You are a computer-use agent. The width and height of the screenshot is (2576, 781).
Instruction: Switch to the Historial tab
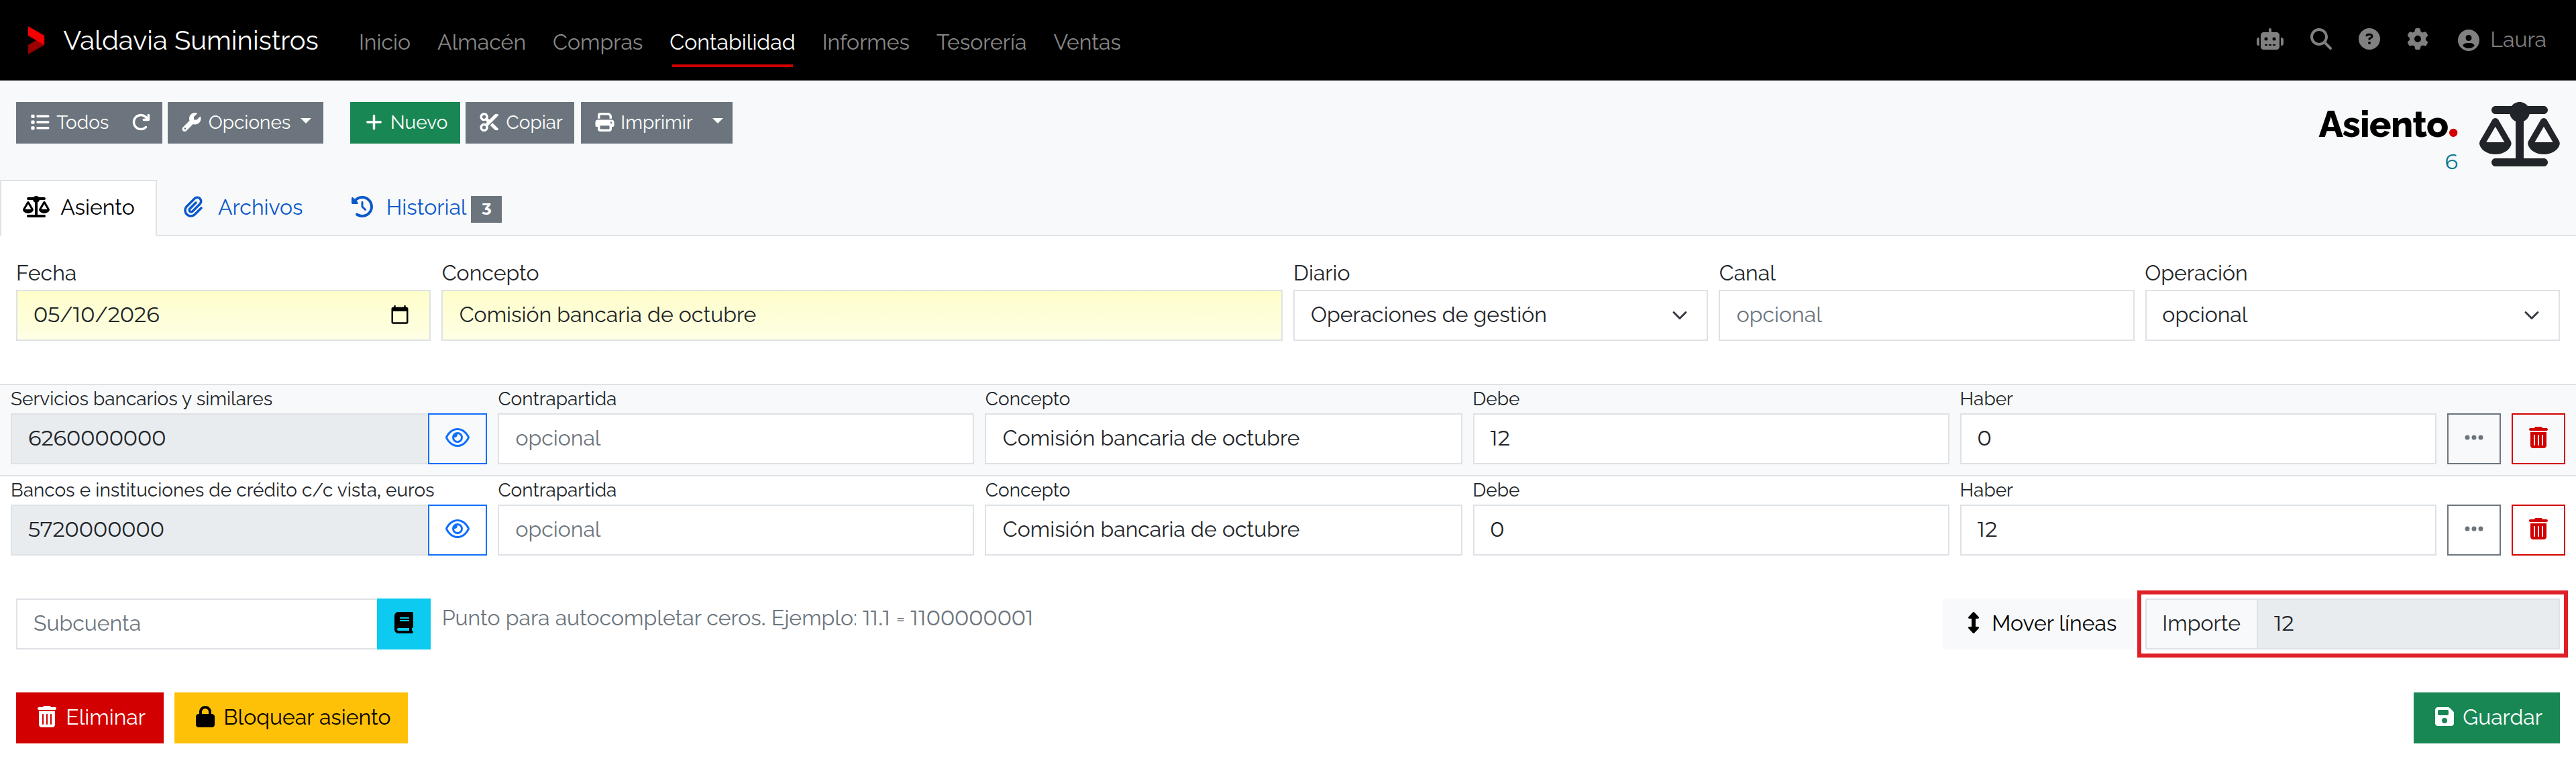tap(426, 207)
